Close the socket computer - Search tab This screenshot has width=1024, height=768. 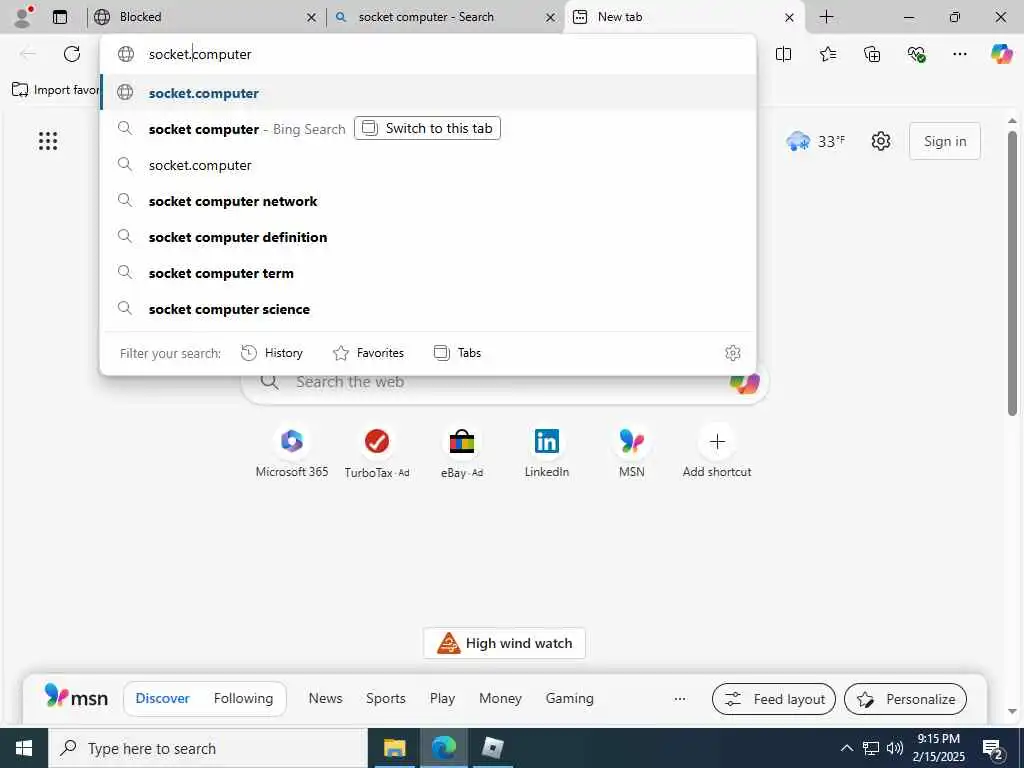551,18
